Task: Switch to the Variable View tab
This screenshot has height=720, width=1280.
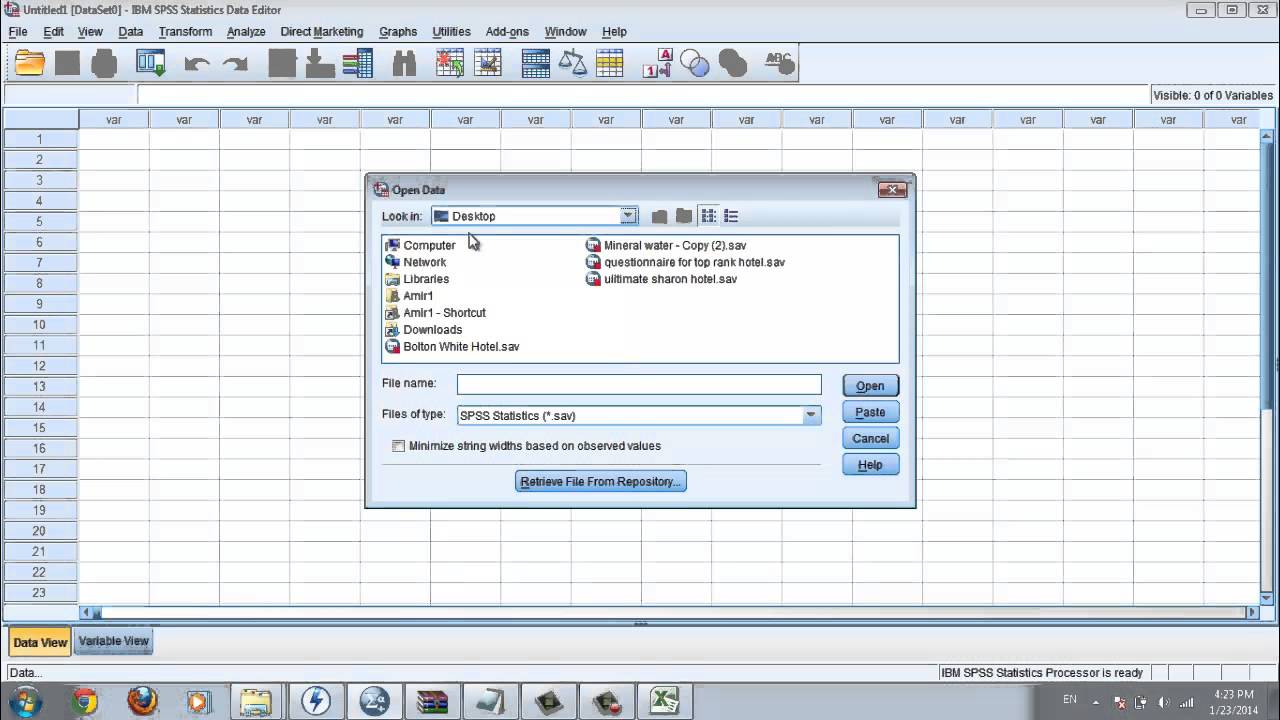Action: [114, 641]
